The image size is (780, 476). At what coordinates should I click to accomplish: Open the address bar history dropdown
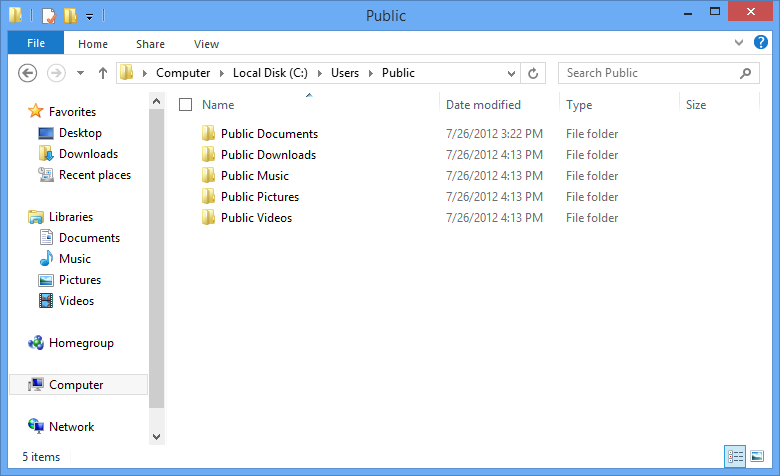pyautogui.click(x=511, y=74)
